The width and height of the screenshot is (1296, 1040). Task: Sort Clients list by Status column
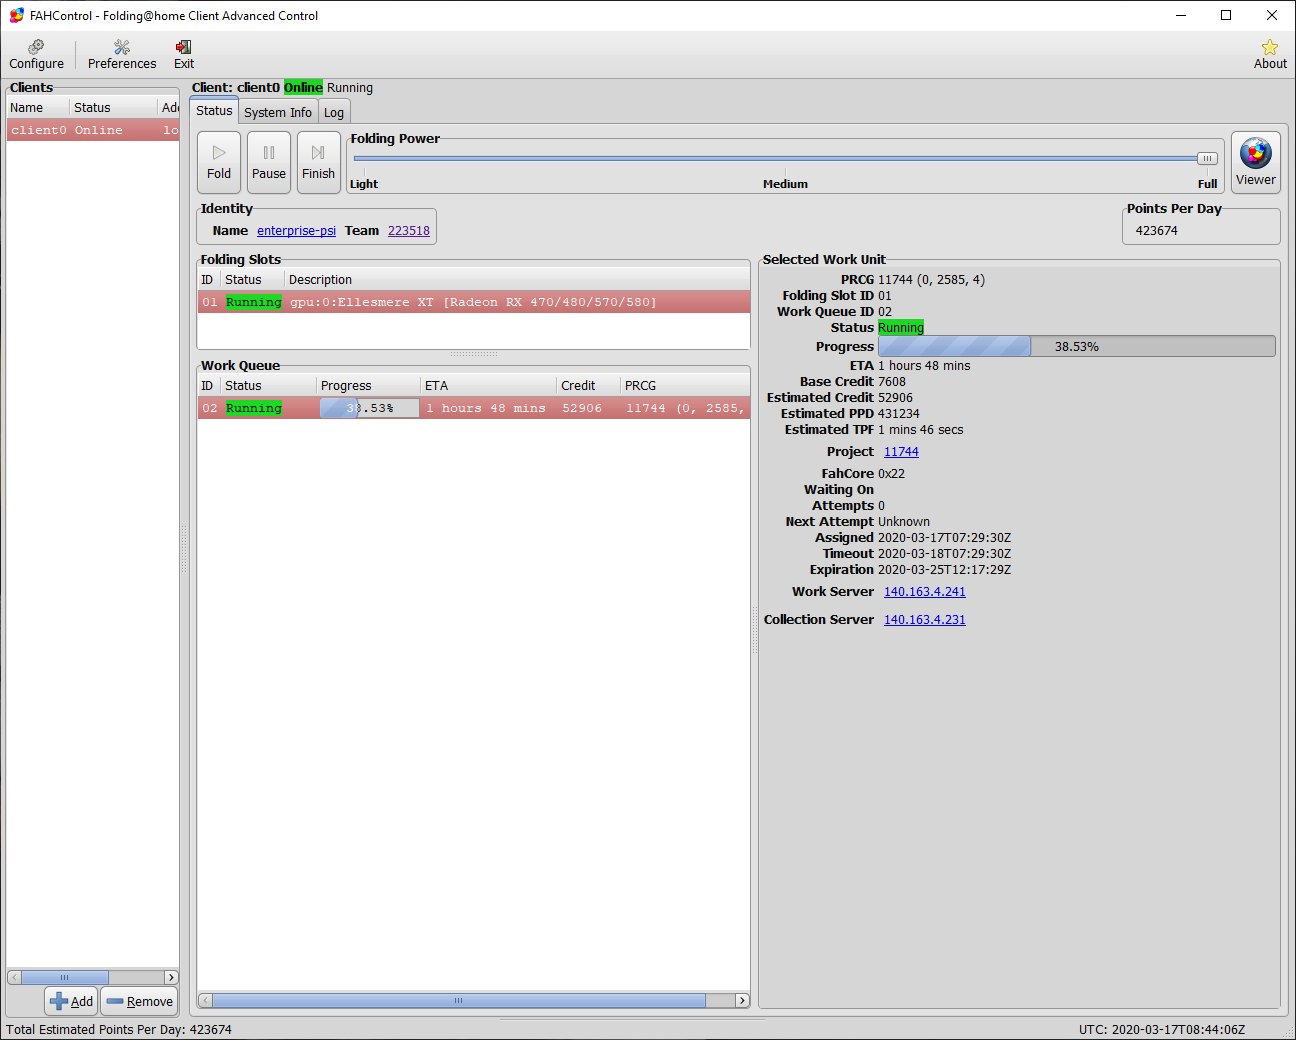point(114,108)
